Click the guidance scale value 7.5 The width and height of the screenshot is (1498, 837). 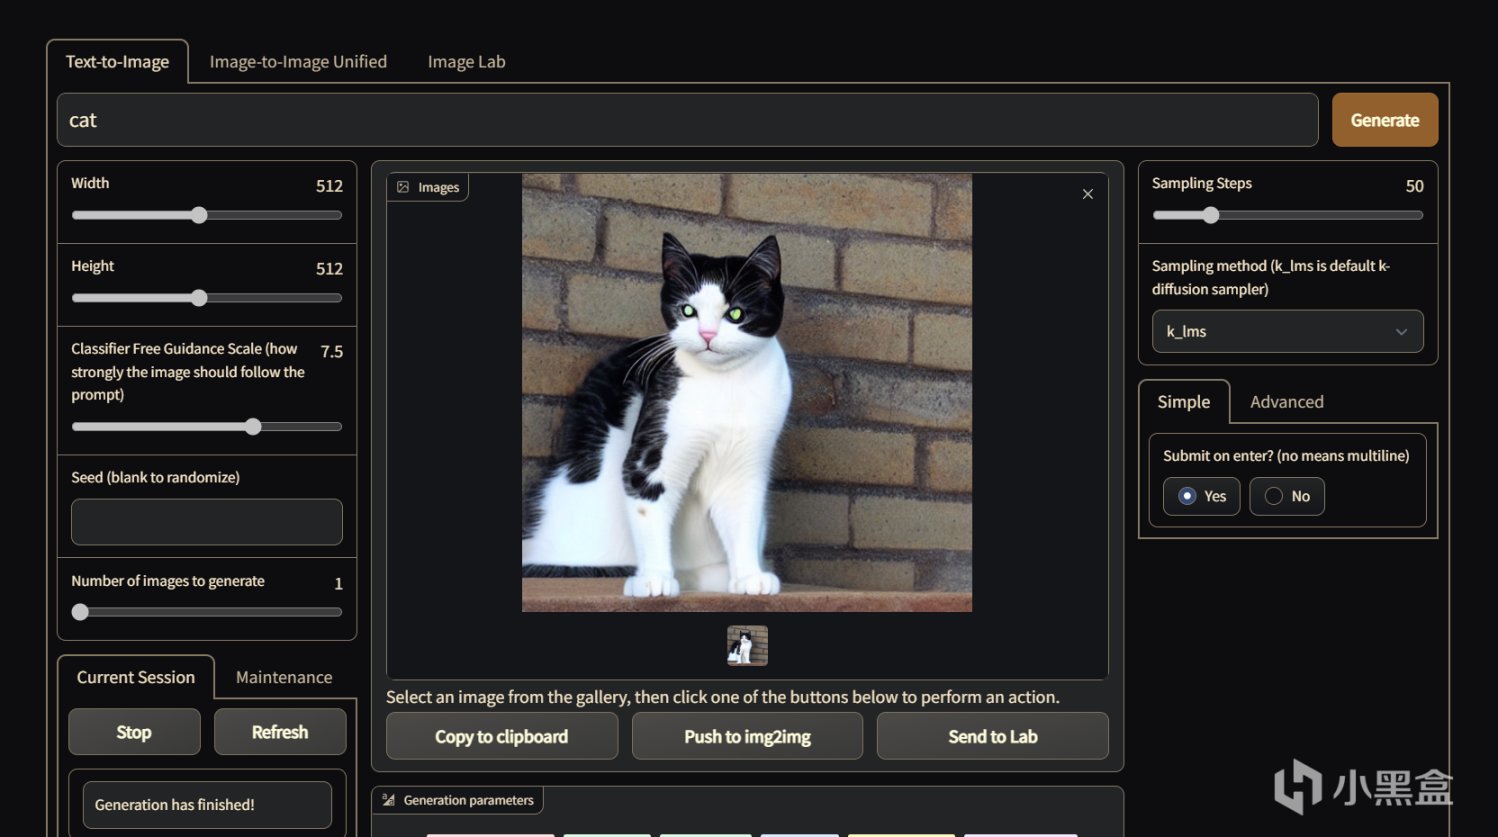coord(332,352)
